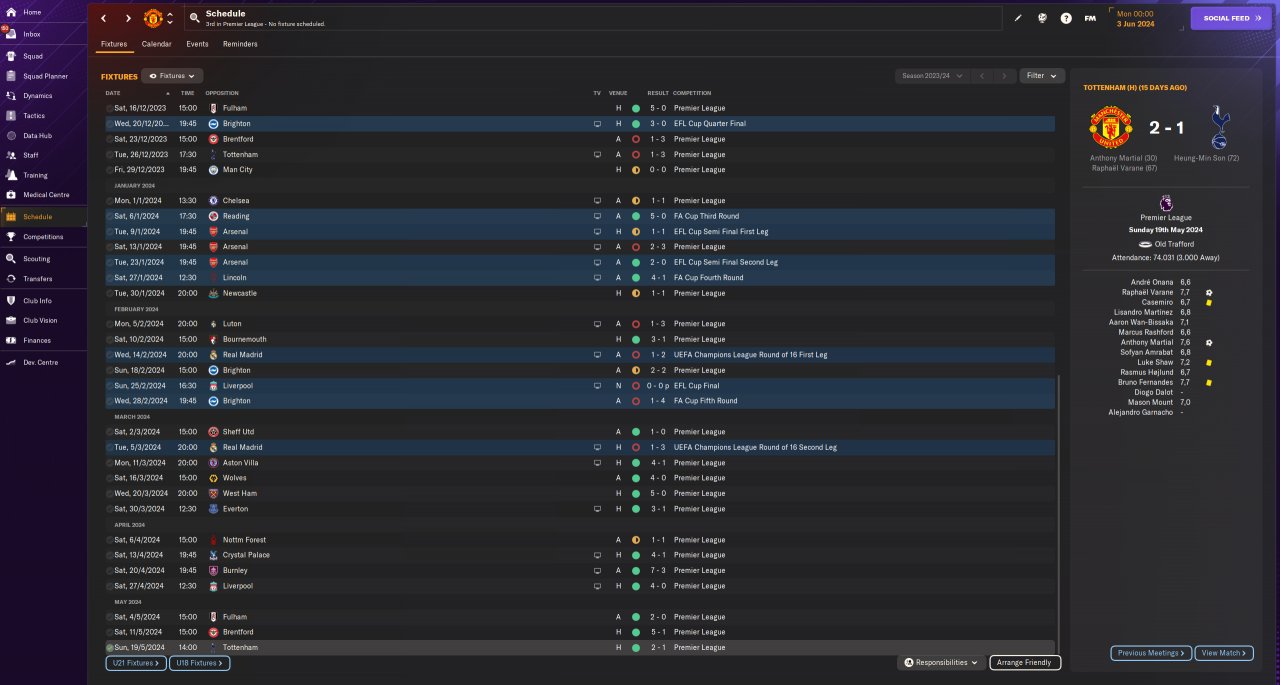1280x685 pixels.
Task: Open Finances in the sidebar
Action: point(37,341)
